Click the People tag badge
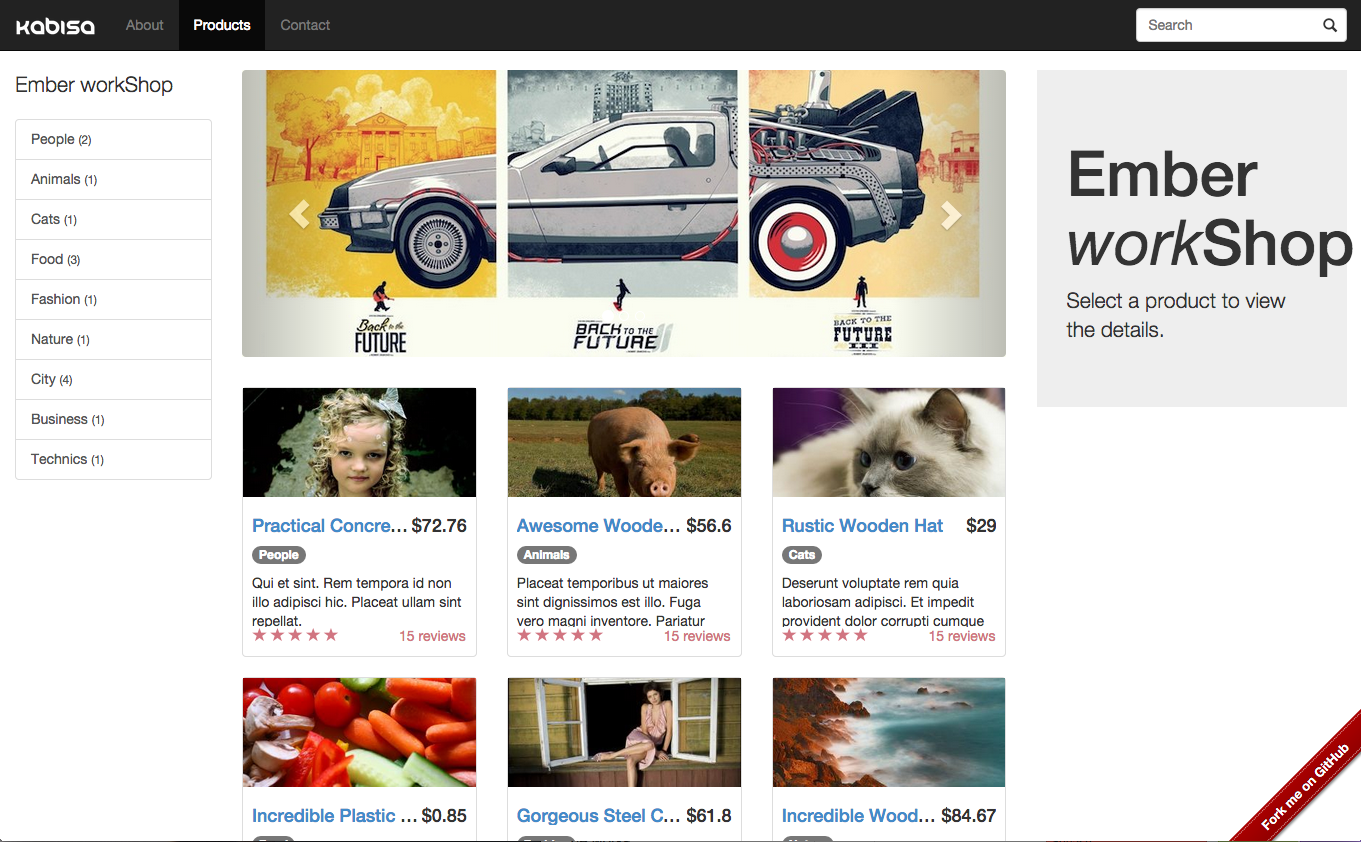1361x842 pixels. click(279, 555)
